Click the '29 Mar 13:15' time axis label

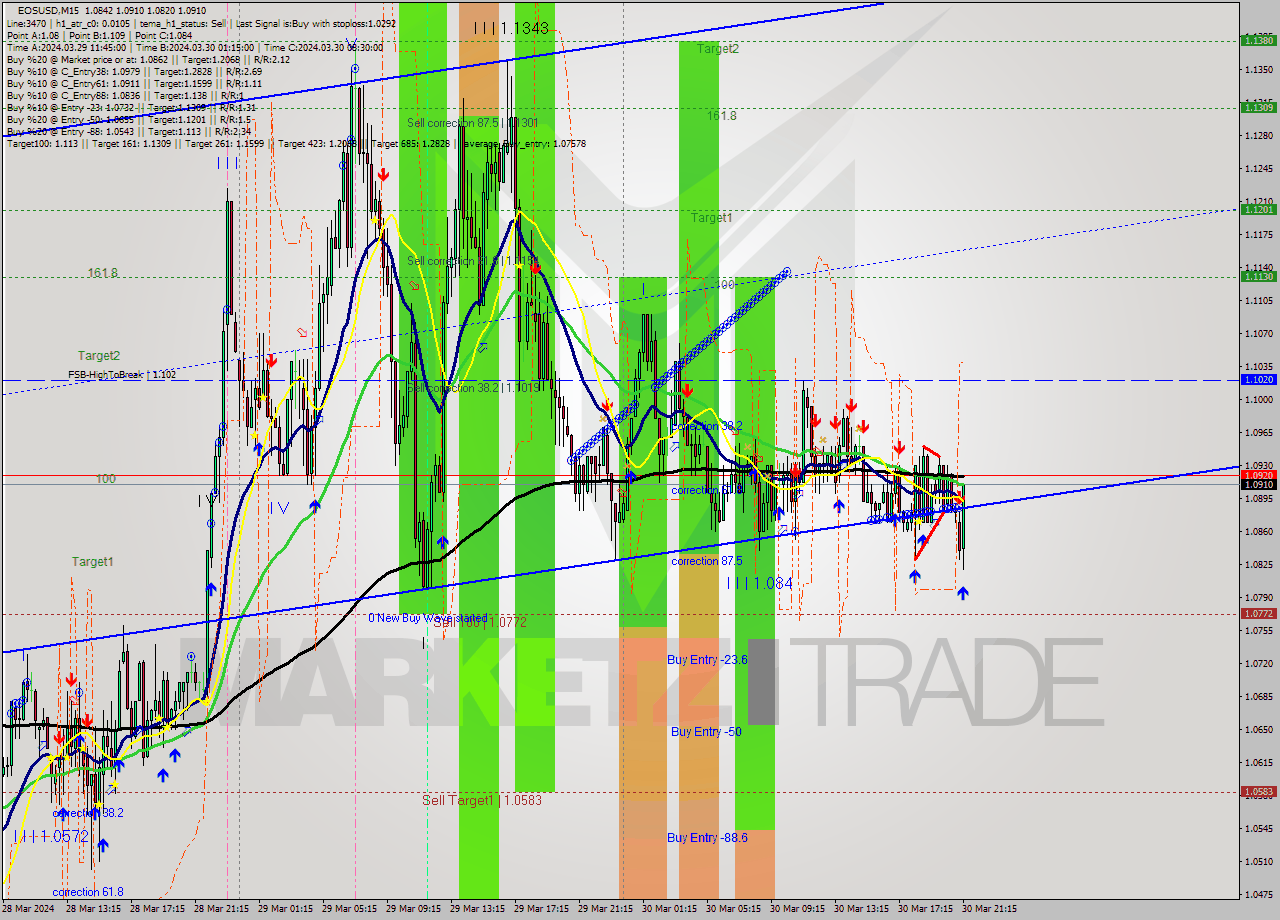(478, 909)
